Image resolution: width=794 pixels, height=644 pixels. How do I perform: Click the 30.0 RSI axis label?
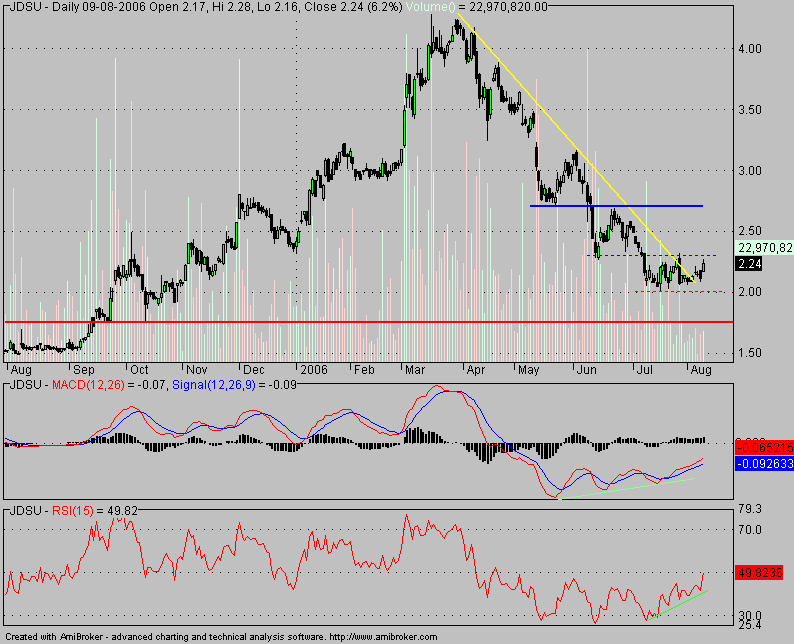pyautogui.click(x=749, y=616)
